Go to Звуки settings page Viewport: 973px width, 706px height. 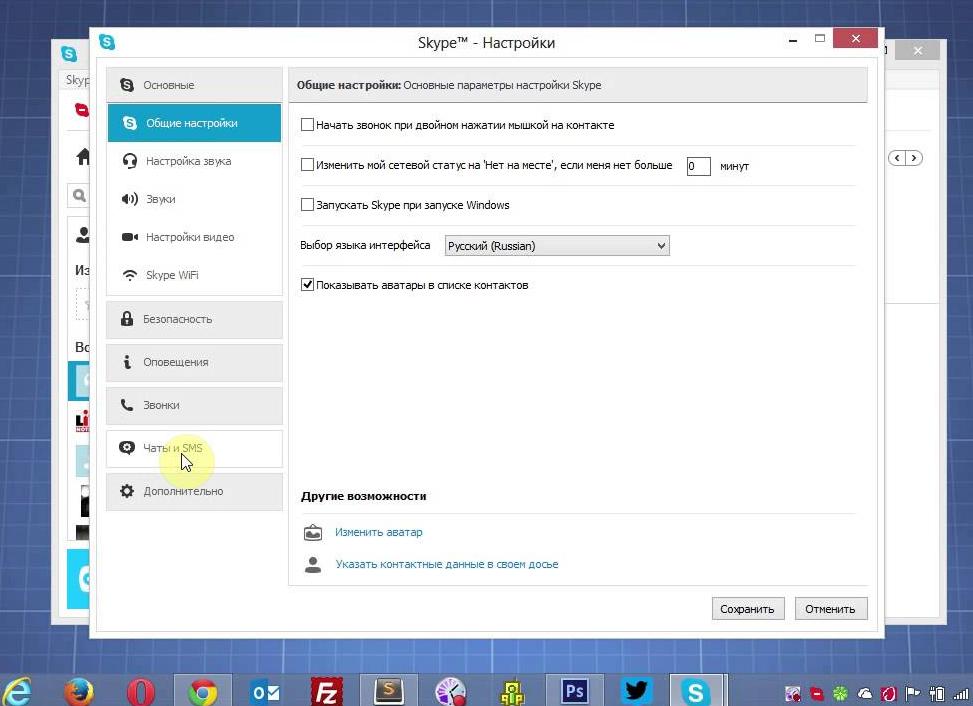[x=194, y=199]
